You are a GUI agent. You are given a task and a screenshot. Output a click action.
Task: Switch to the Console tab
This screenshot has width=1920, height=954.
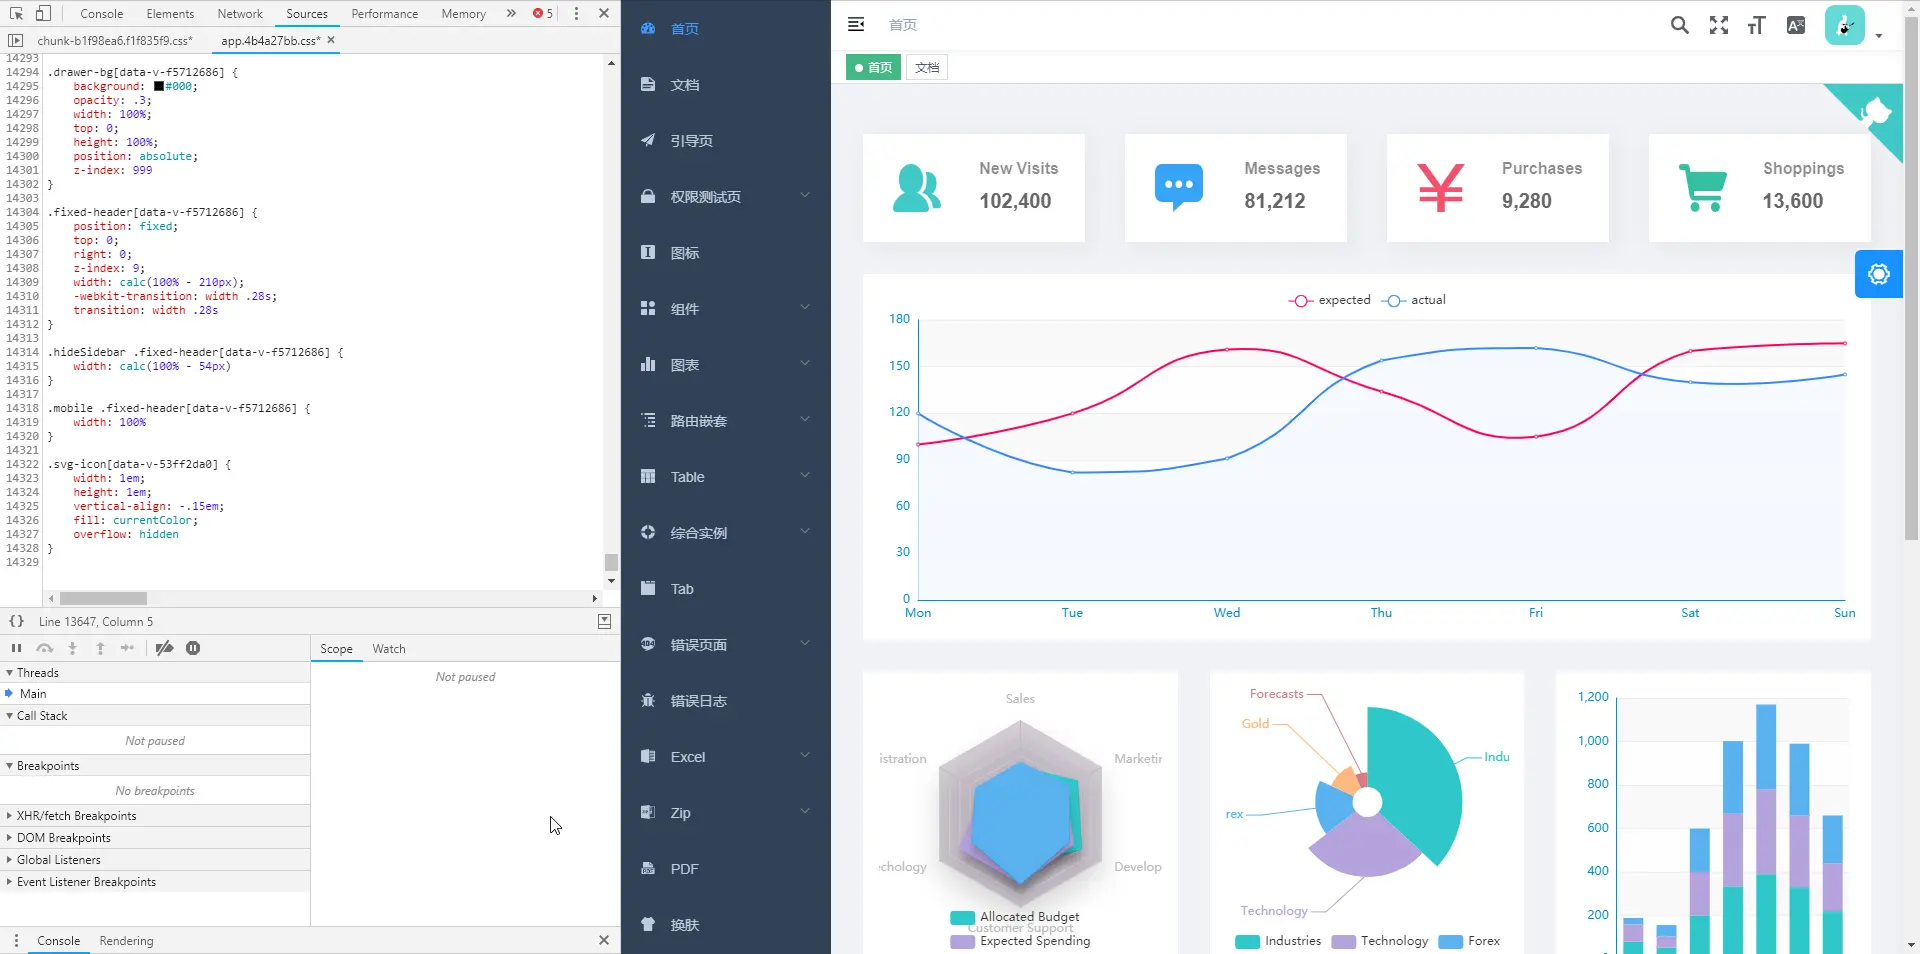tap(101, 13)
